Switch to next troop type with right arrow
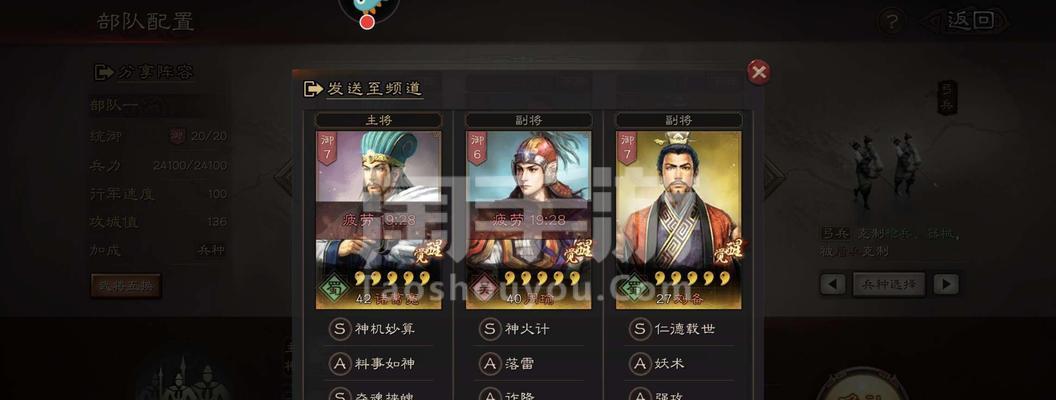The height and width of the screenshot is (400, 1056). pyautogui.click(x=946, y=284)
